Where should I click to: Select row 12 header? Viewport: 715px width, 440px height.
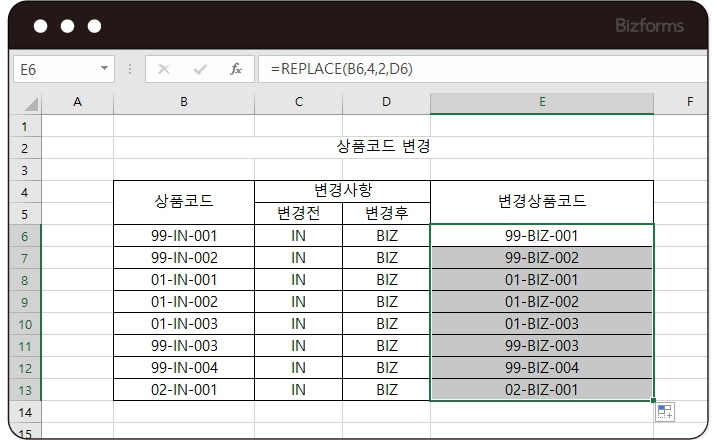point(25,368)
